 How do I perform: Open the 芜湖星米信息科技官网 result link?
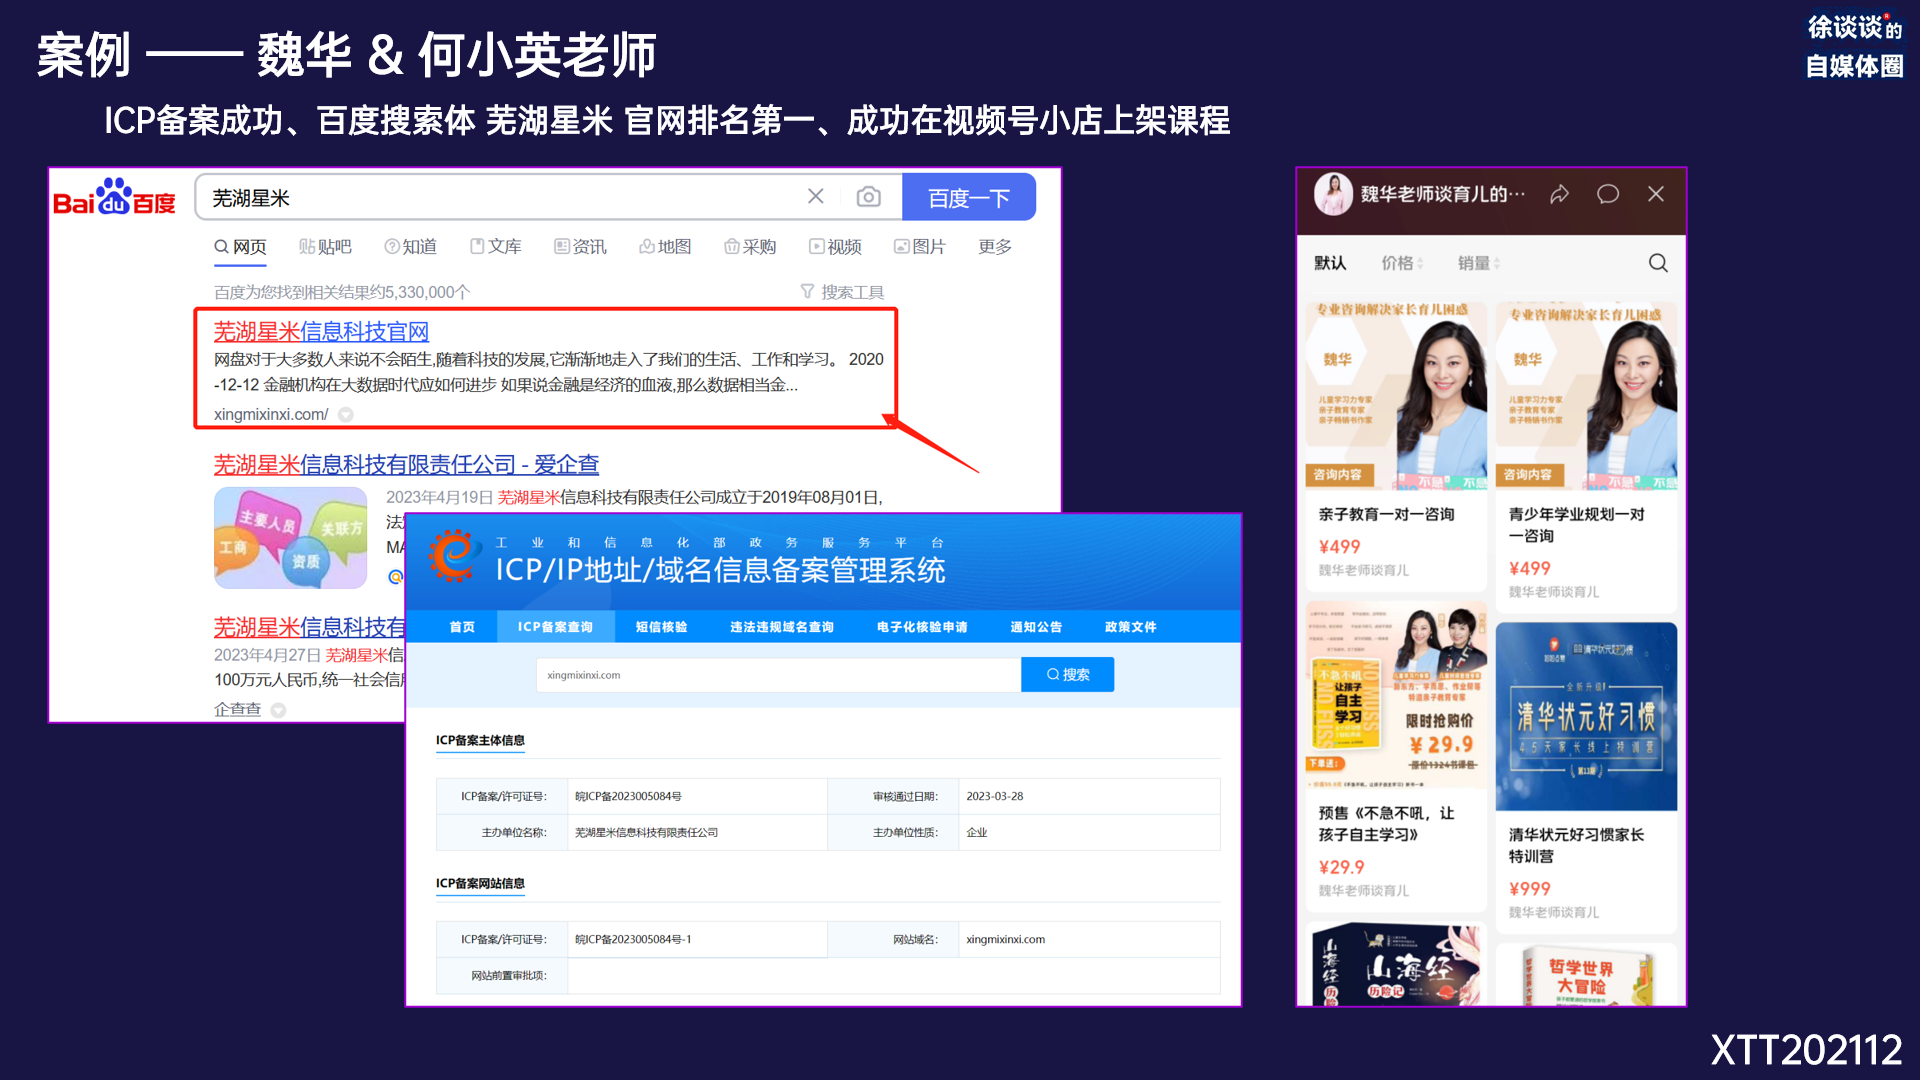pyautogui.click(x=321, y=331)
